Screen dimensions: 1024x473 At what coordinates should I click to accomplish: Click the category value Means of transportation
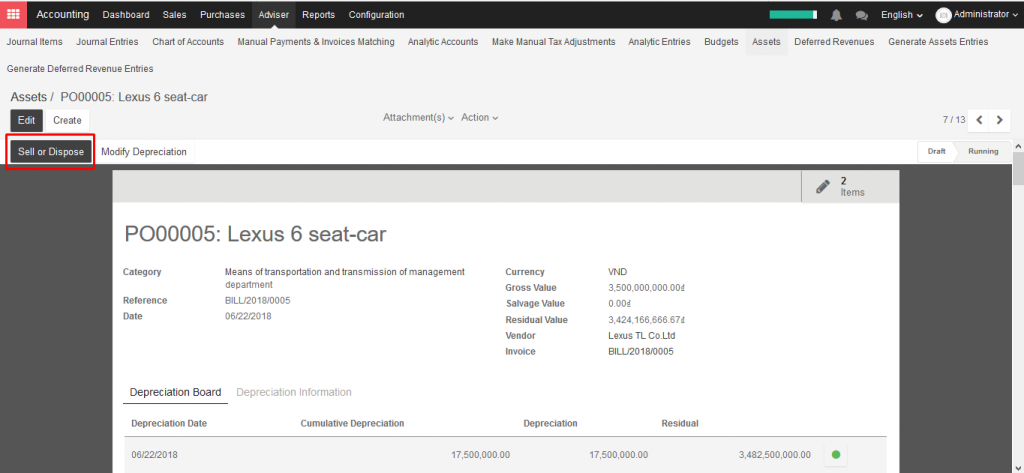pos(345,278)
